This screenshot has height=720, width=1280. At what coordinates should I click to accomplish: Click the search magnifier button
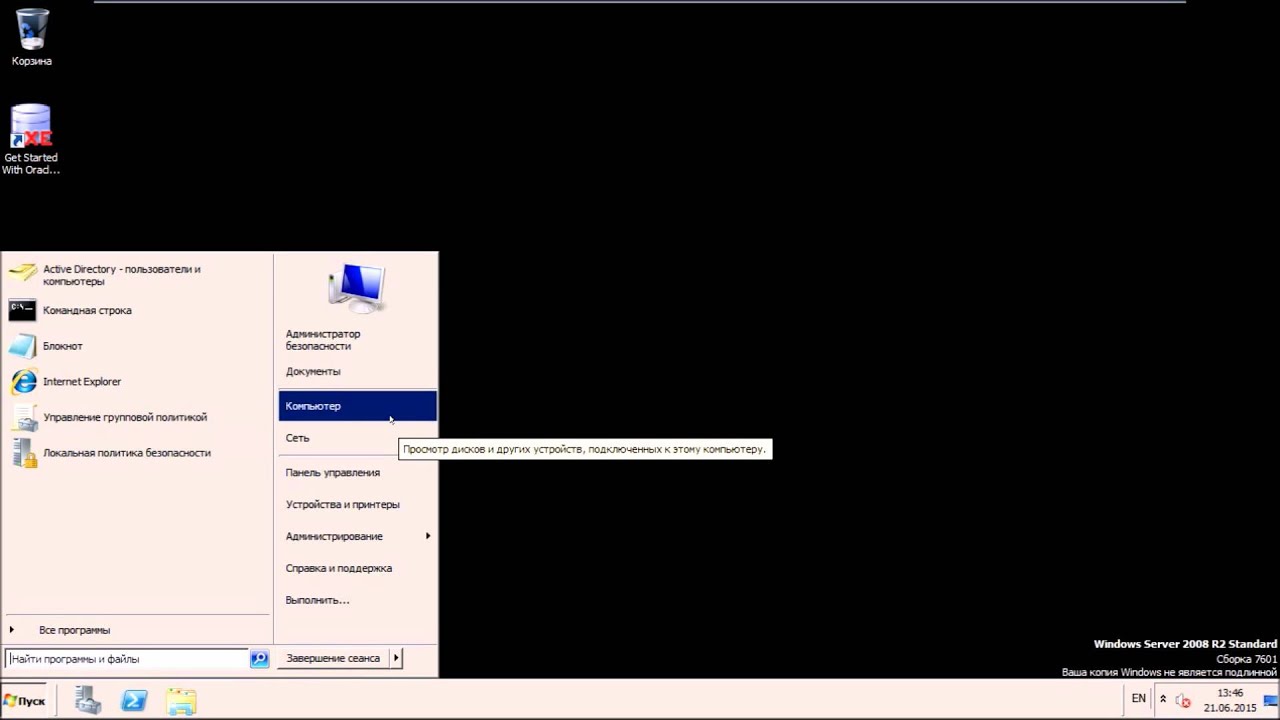[260, 659]
